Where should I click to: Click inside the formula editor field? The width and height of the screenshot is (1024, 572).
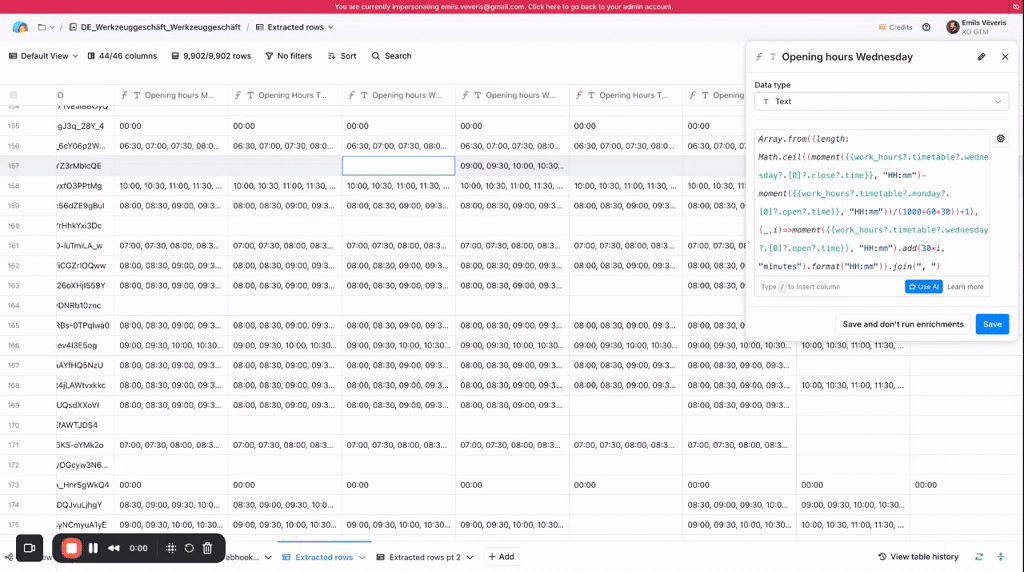coord(870,200)
